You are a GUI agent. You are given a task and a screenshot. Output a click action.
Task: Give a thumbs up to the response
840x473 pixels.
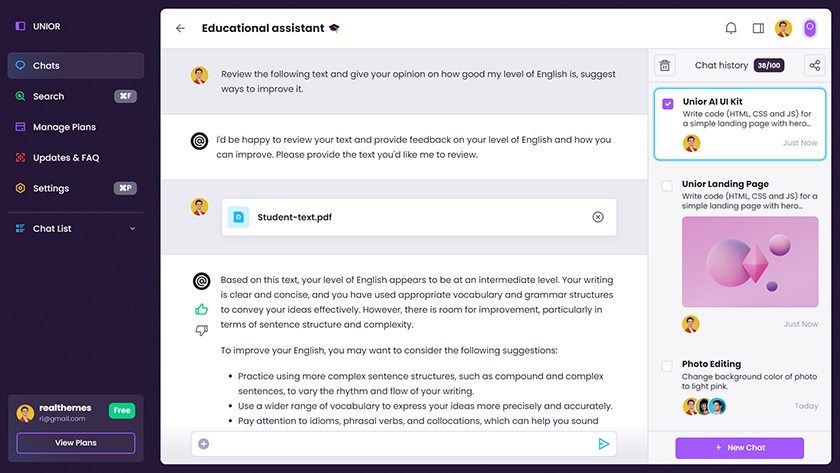tap(201, 310)
